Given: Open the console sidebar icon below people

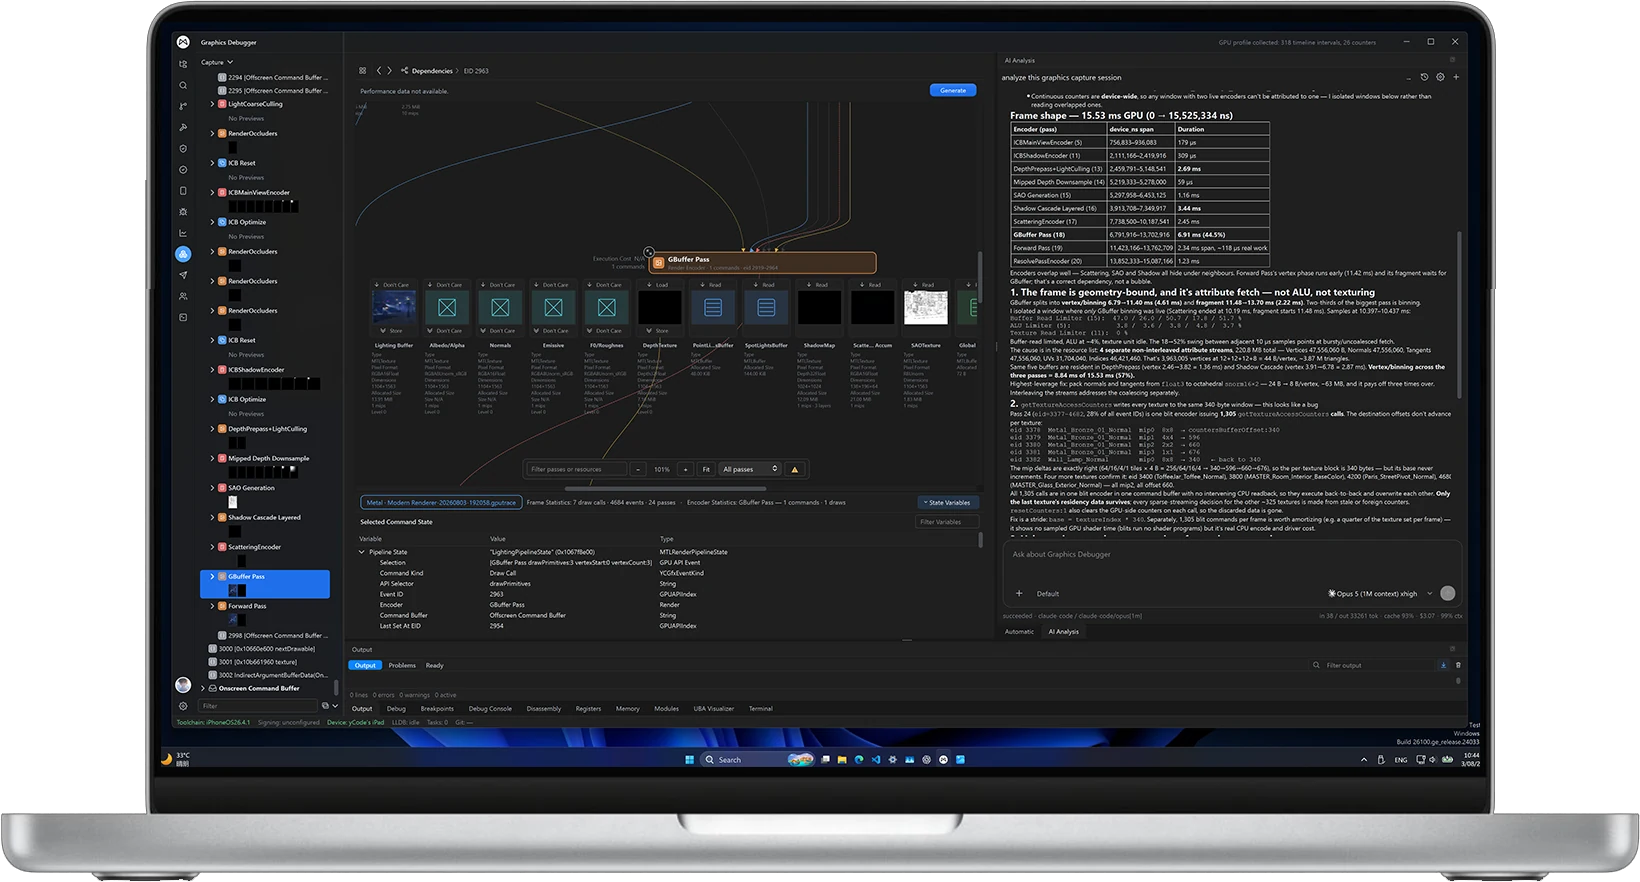Looking at the screenshot, I should (183, 317).
